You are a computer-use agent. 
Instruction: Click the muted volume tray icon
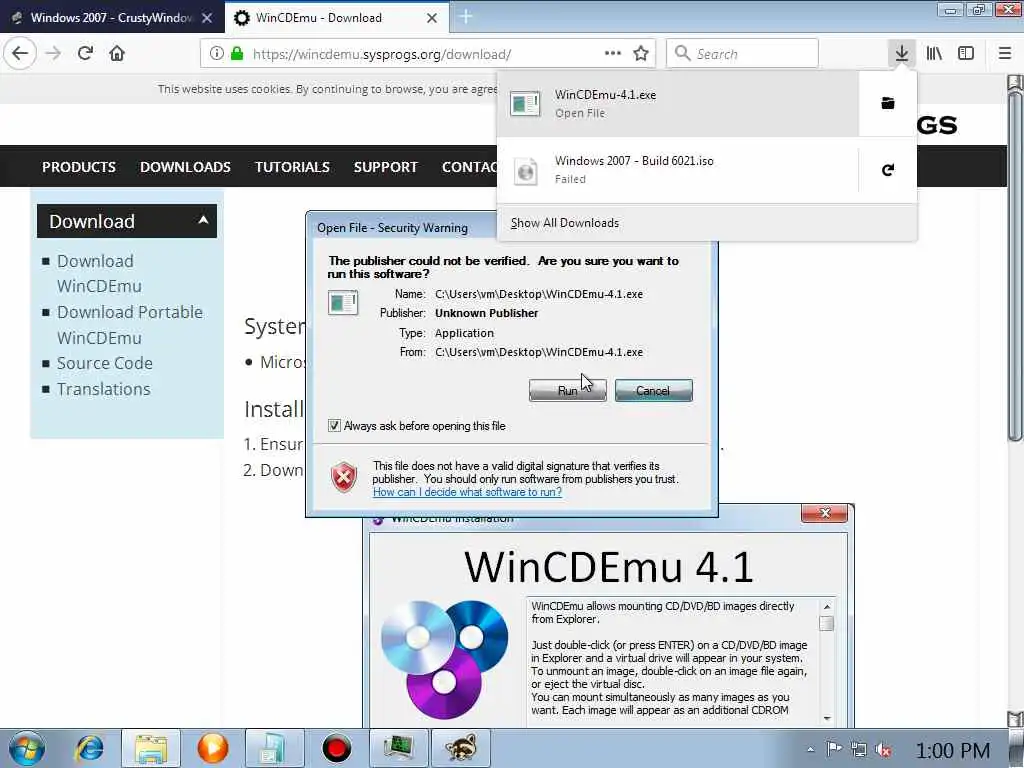[x=883, y=750]
